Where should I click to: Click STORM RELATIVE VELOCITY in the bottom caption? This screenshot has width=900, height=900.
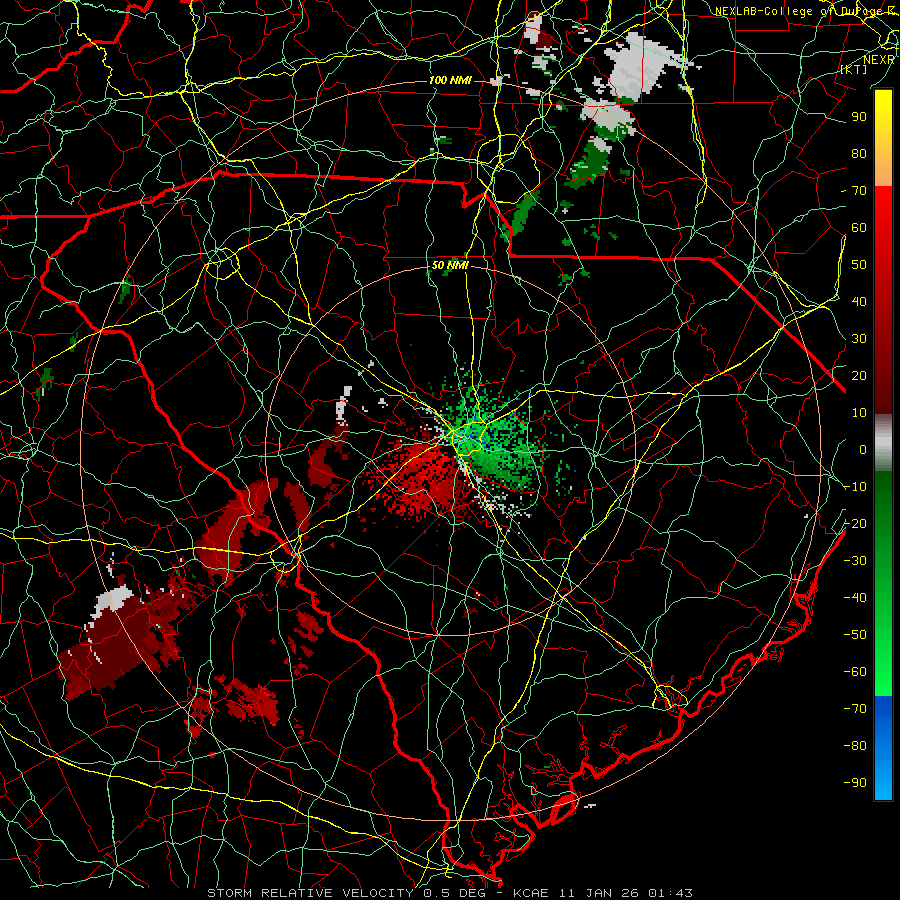[x=313, y=893]
